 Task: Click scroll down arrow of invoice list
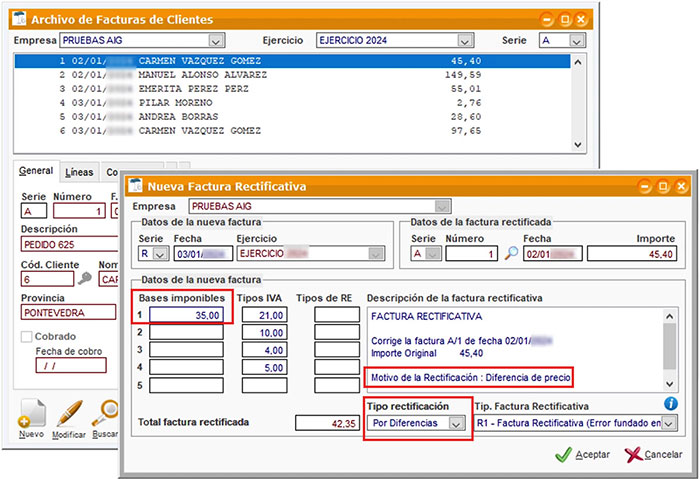(578, 145)
